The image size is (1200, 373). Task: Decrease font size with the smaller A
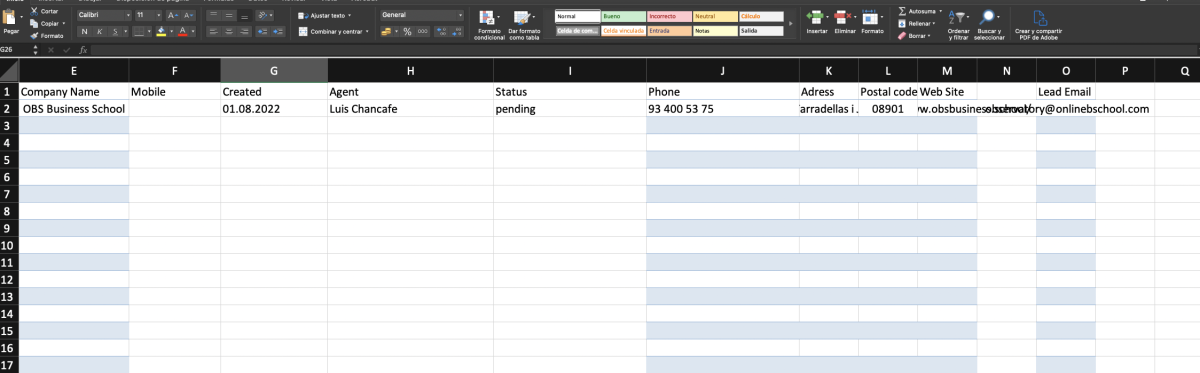188,16
